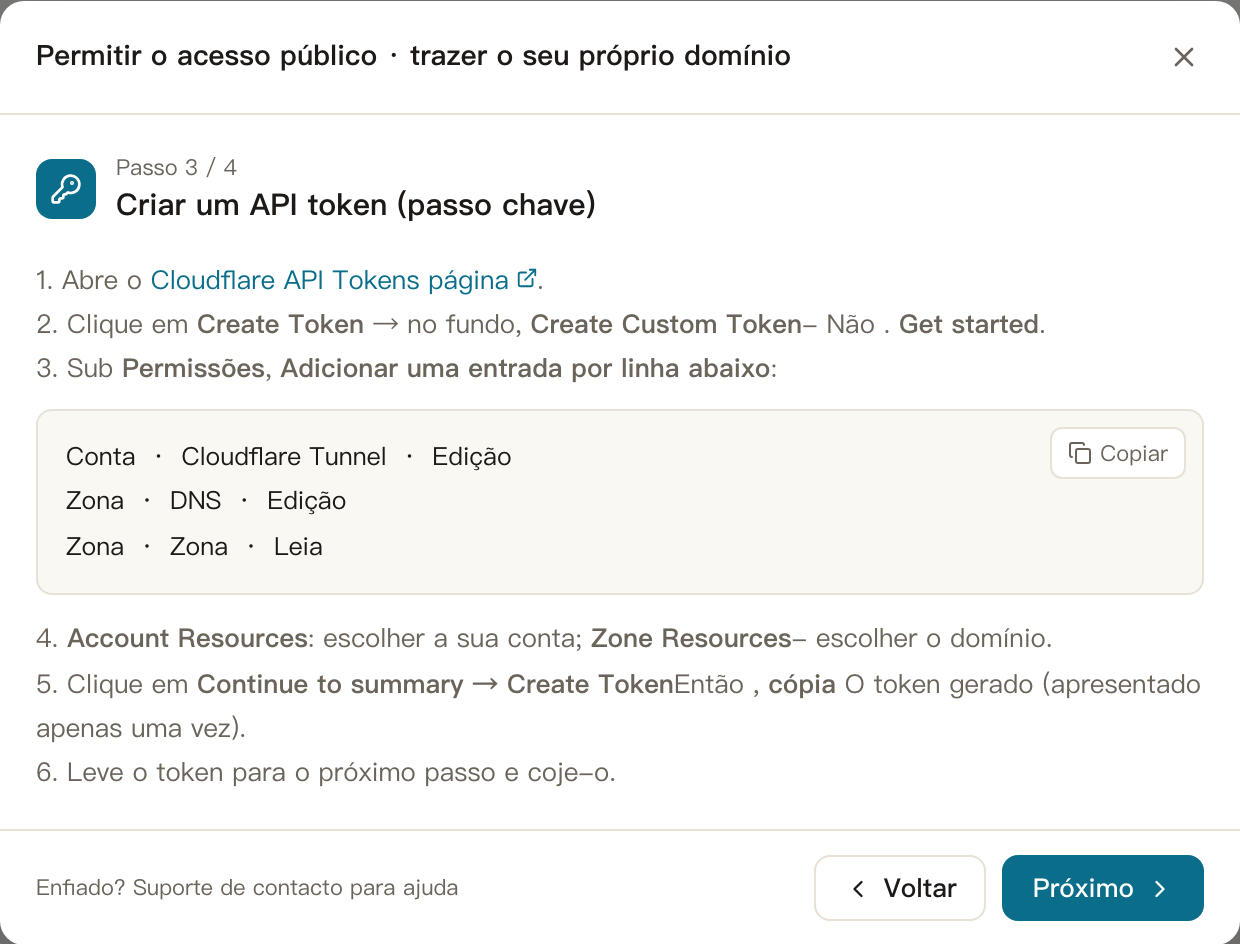Go back with the Voltar button

tap(900, 888)
